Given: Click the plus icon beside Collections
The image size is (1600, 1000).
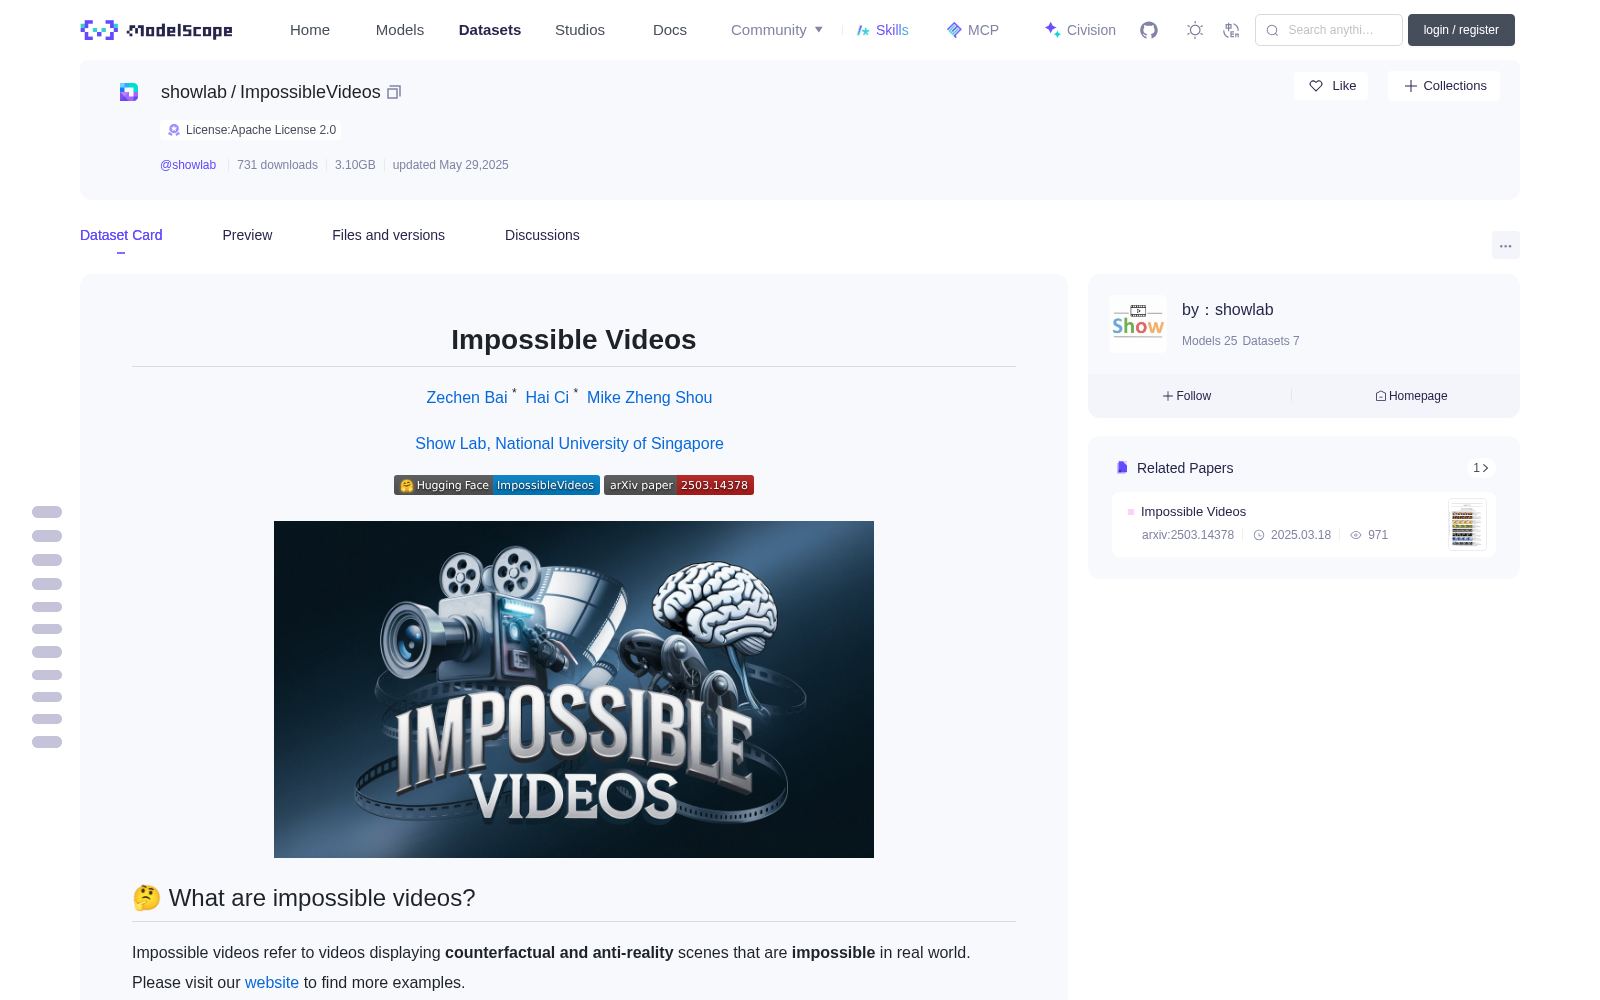Looking at the screenshot, I should click(1411, 86).
